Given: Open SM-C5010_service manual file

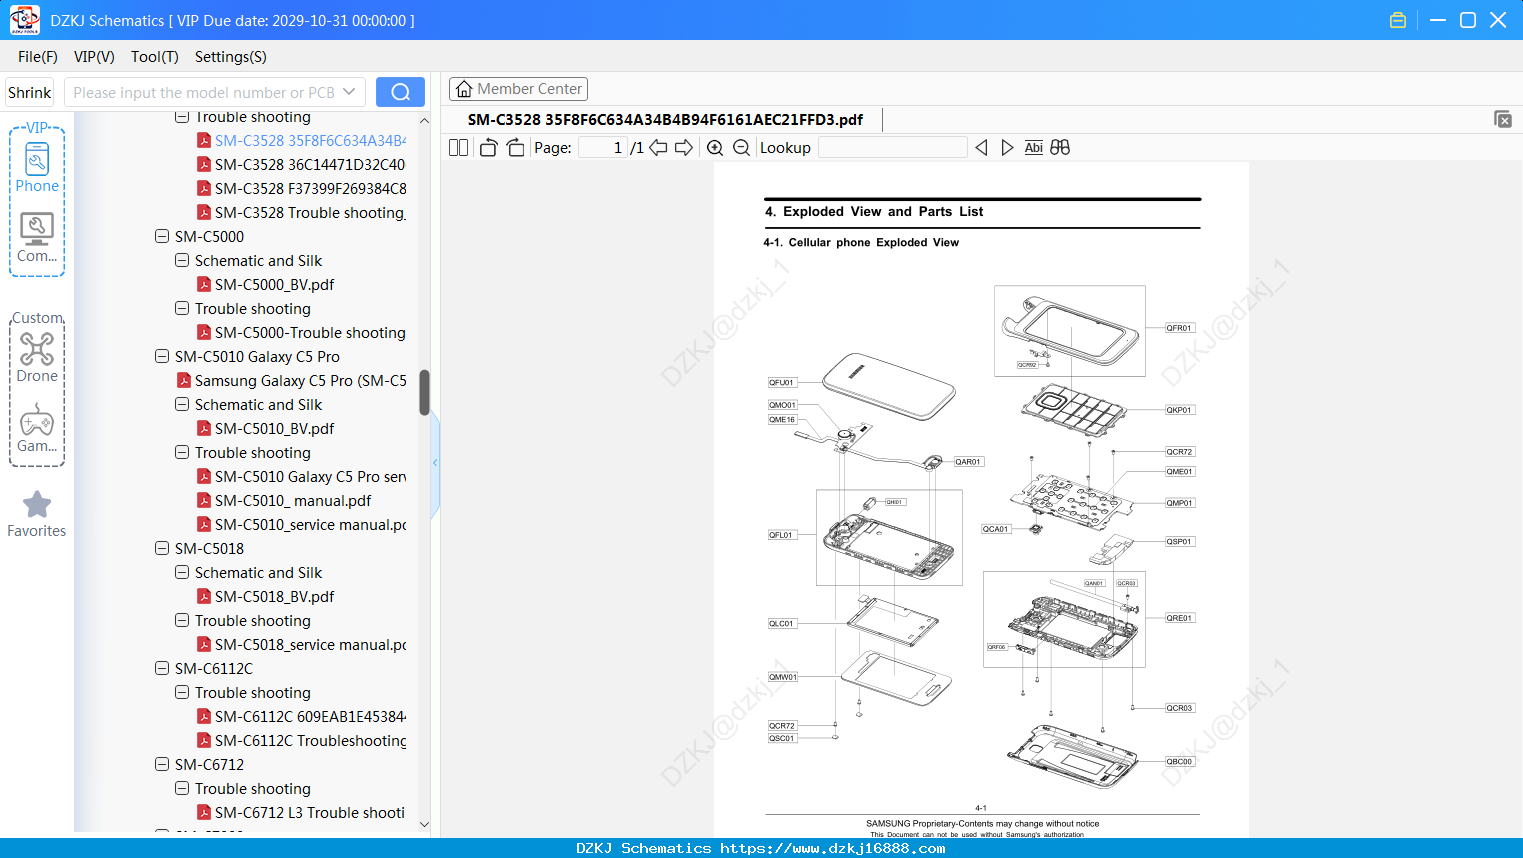Looking at the screenshot, I should coord(310,525).
